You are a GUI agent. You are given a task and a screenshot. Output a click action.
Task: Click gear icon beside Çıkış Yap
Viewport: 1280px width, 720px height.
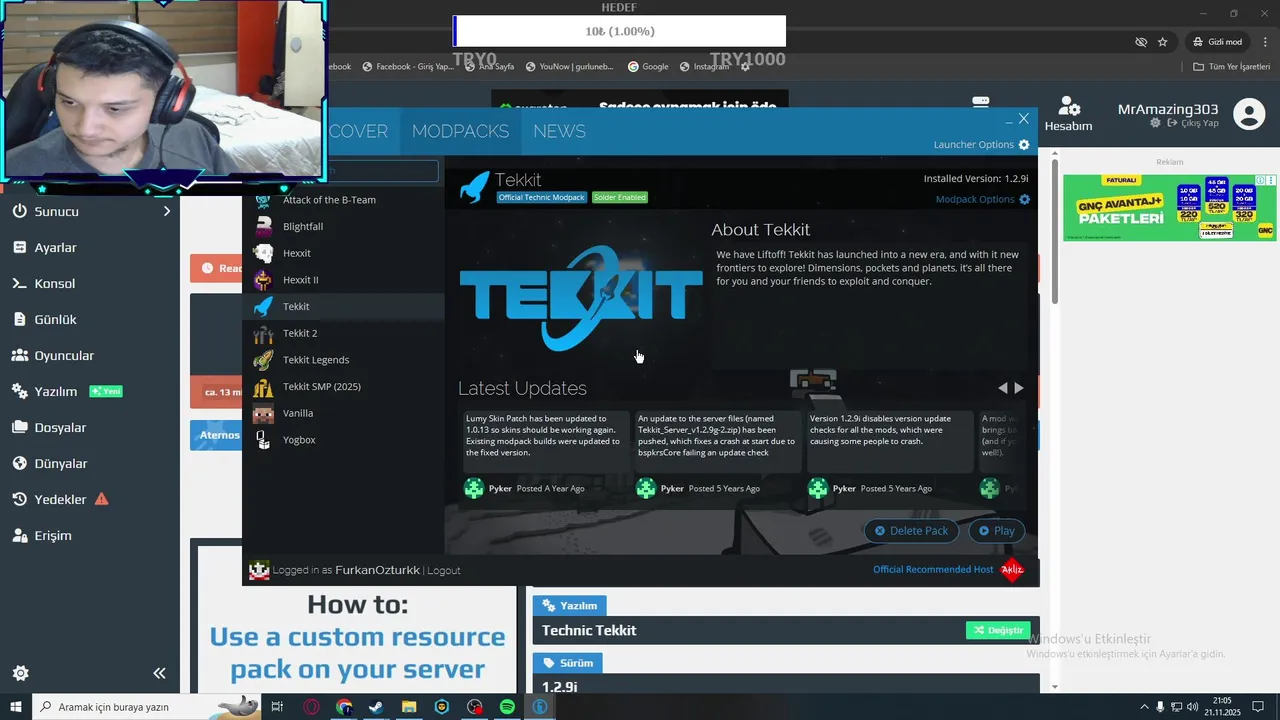tap(1155, 123)
